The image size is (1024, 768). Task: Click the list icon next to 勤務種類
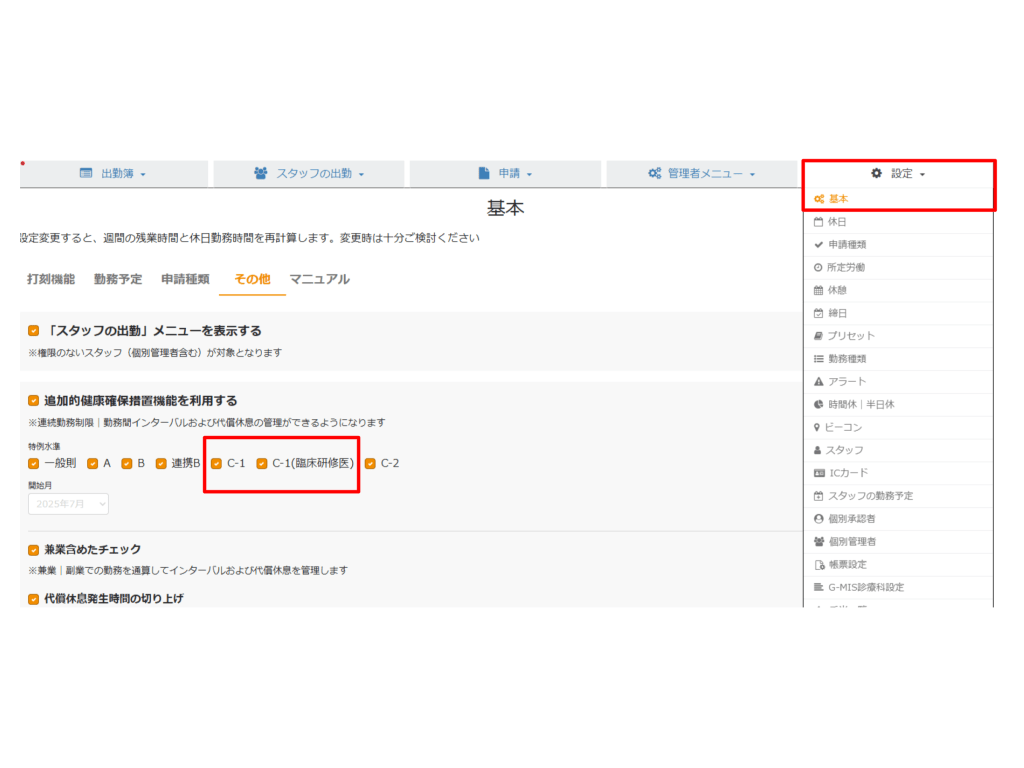(819, 359)
